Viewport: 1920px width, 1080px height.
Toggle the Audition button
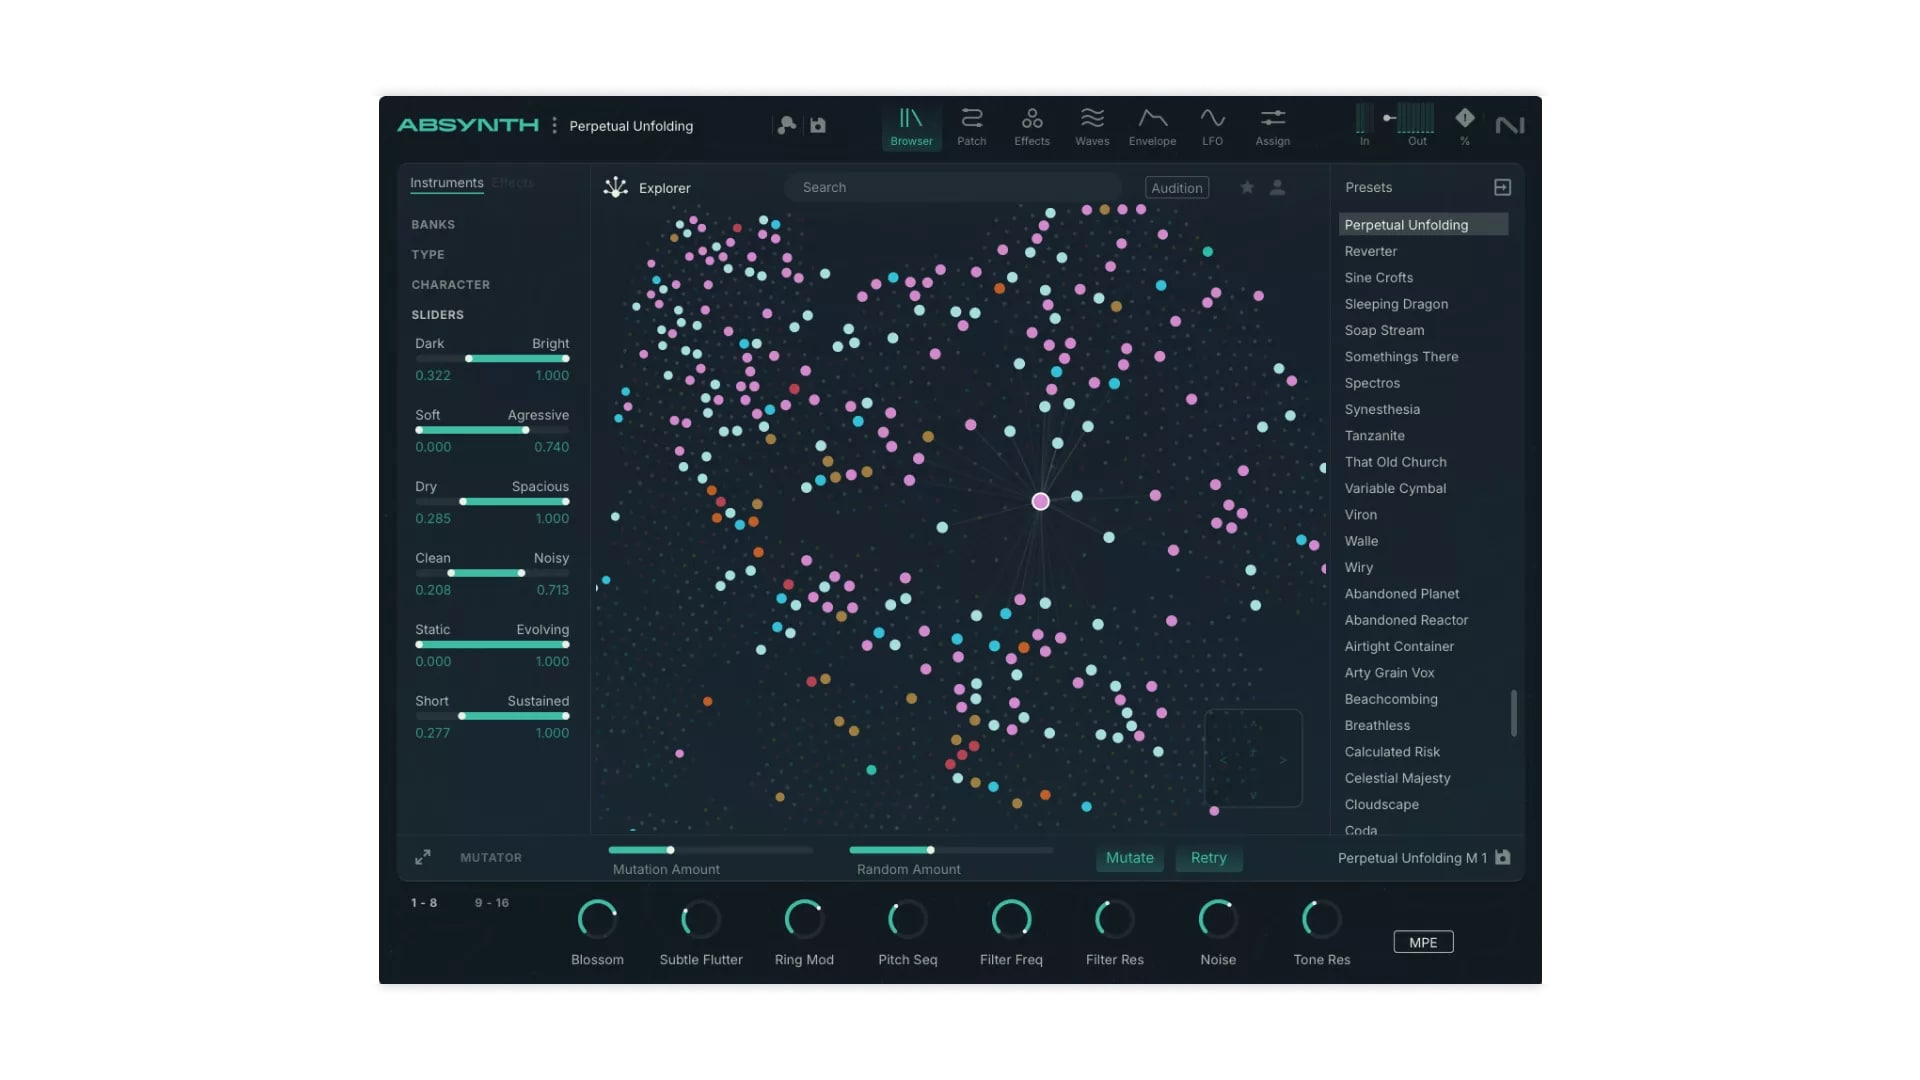[1176, 188]
